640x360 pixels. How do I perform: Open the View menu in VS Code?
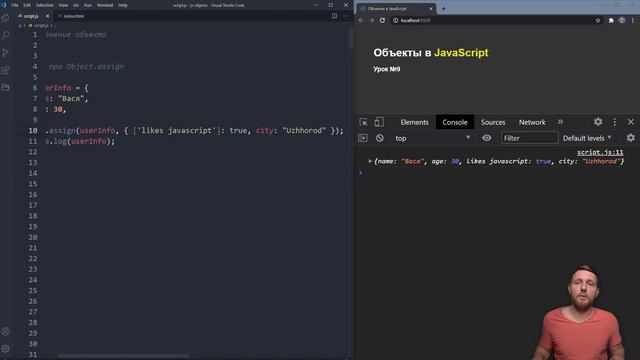[x=63, y=5]
